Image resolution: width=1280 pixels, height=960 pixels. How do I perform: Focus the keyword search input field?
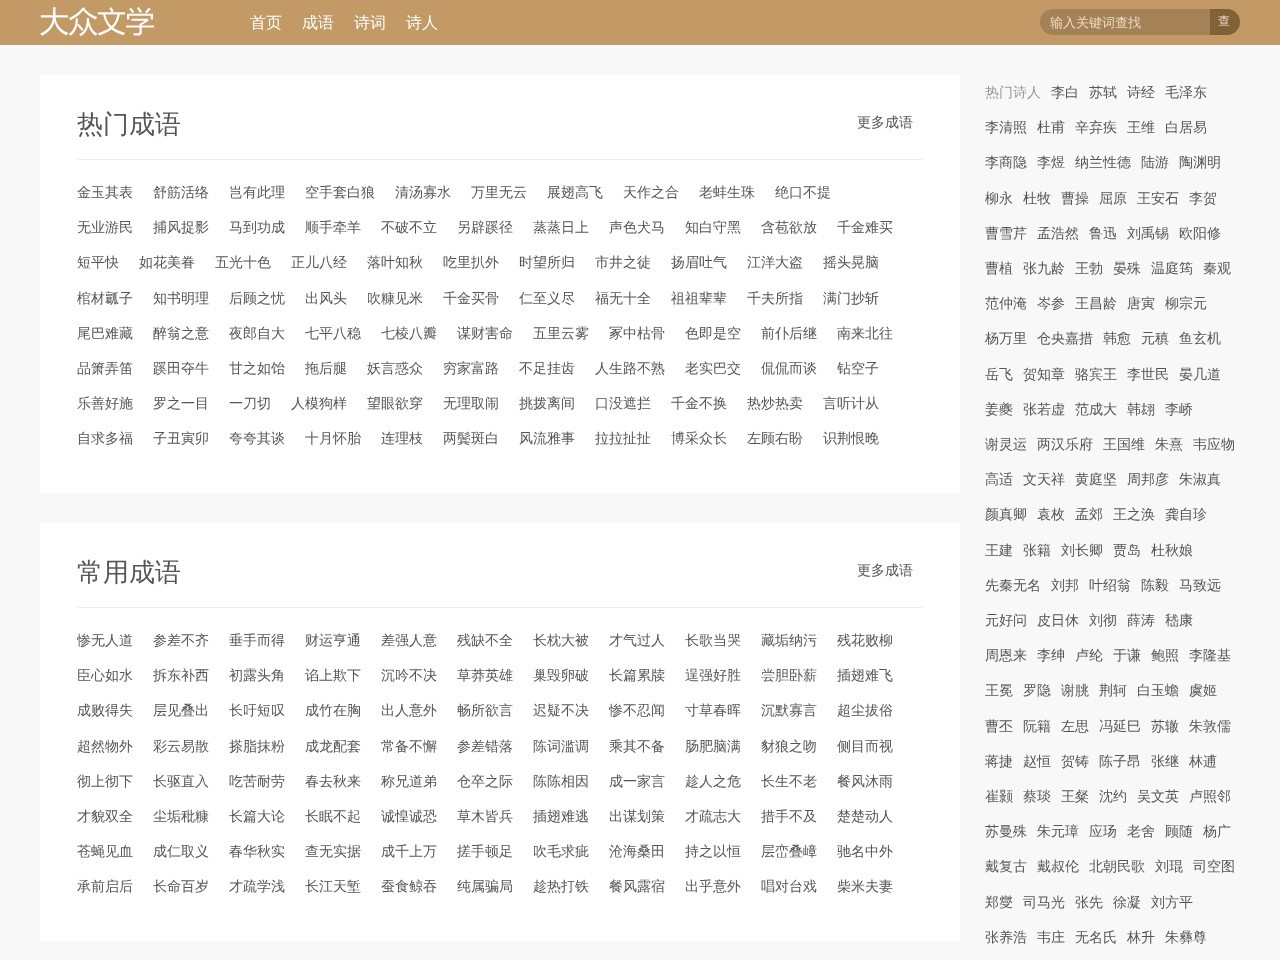pyautogui.click(x=1125, y=22)
